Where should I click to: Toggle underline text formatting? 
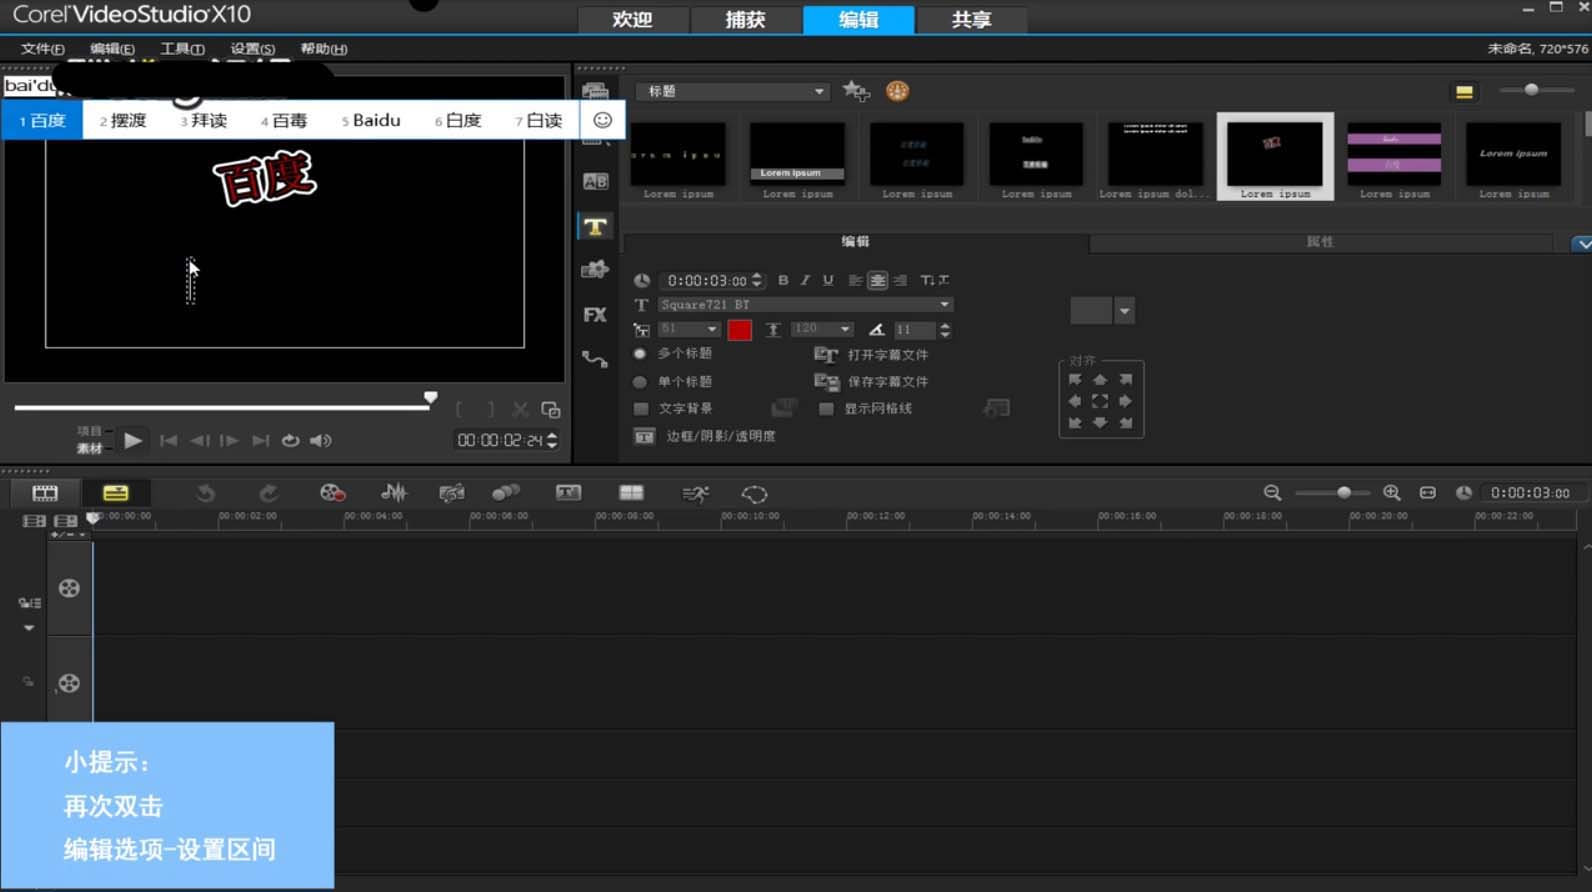click(x=828, y=280)
